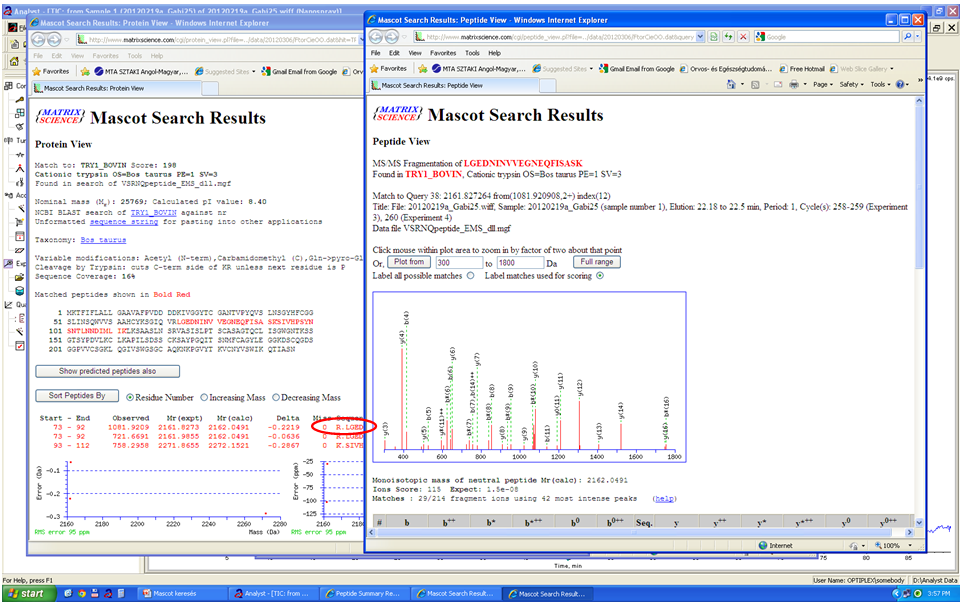Open Peptide Summary Re... taskbar item
The image size is (960, 602).
coord(364,593)
